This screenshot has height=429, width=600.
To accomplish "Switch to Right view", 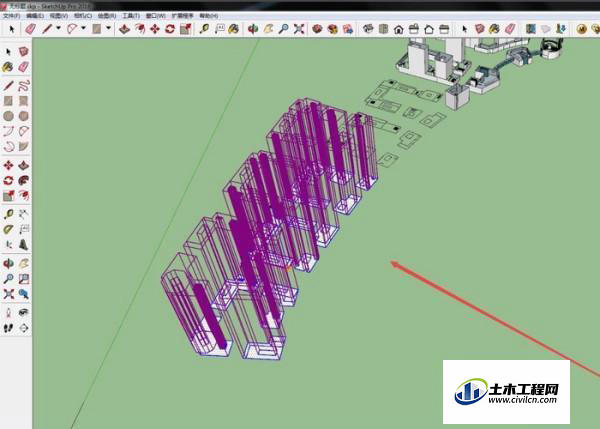I will [414, 29].
